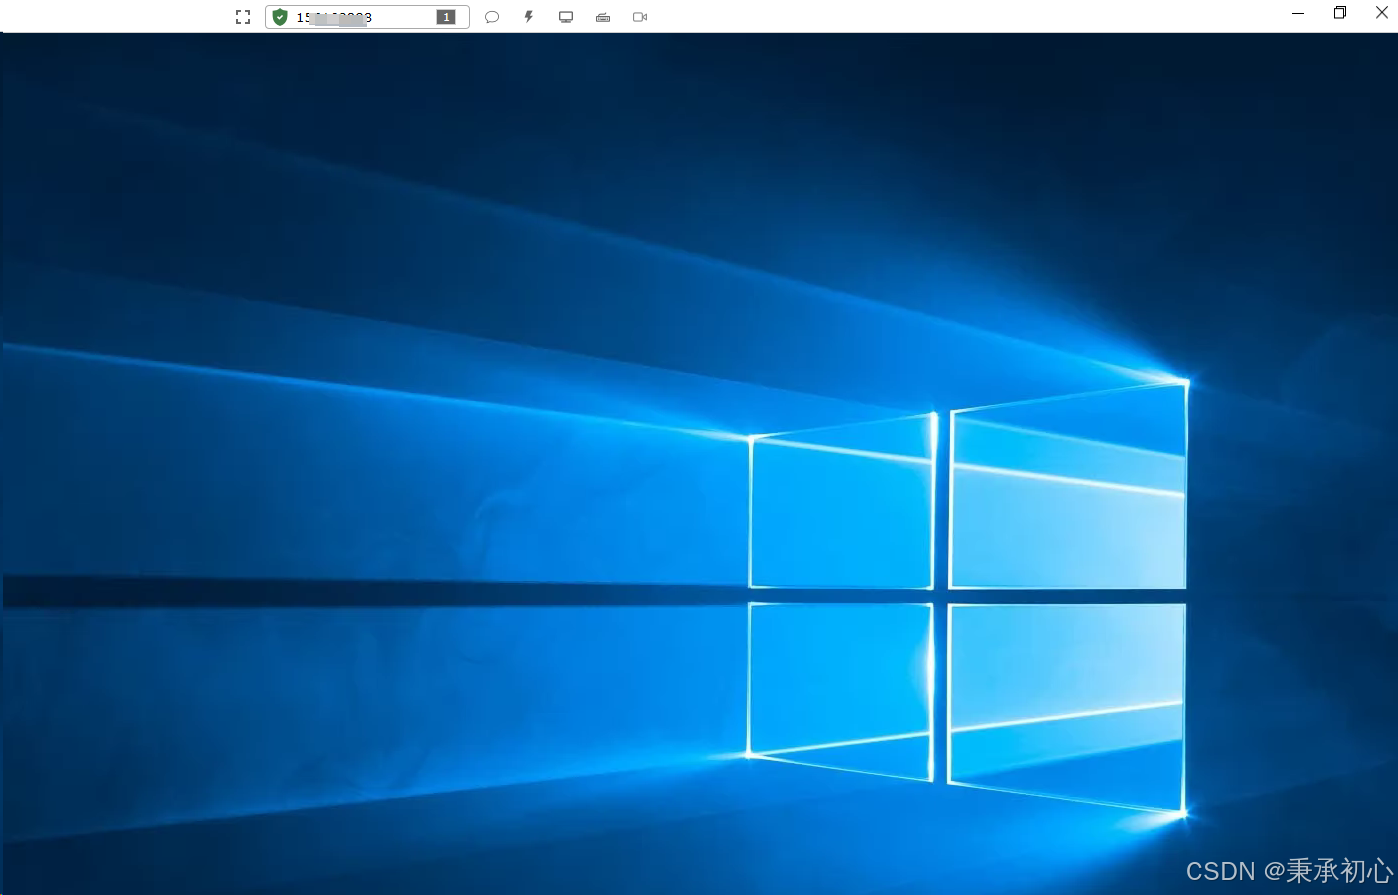Click the green security shield icon
The height and width of the screenshot is (895, 1398).
(x=280, y=17)
